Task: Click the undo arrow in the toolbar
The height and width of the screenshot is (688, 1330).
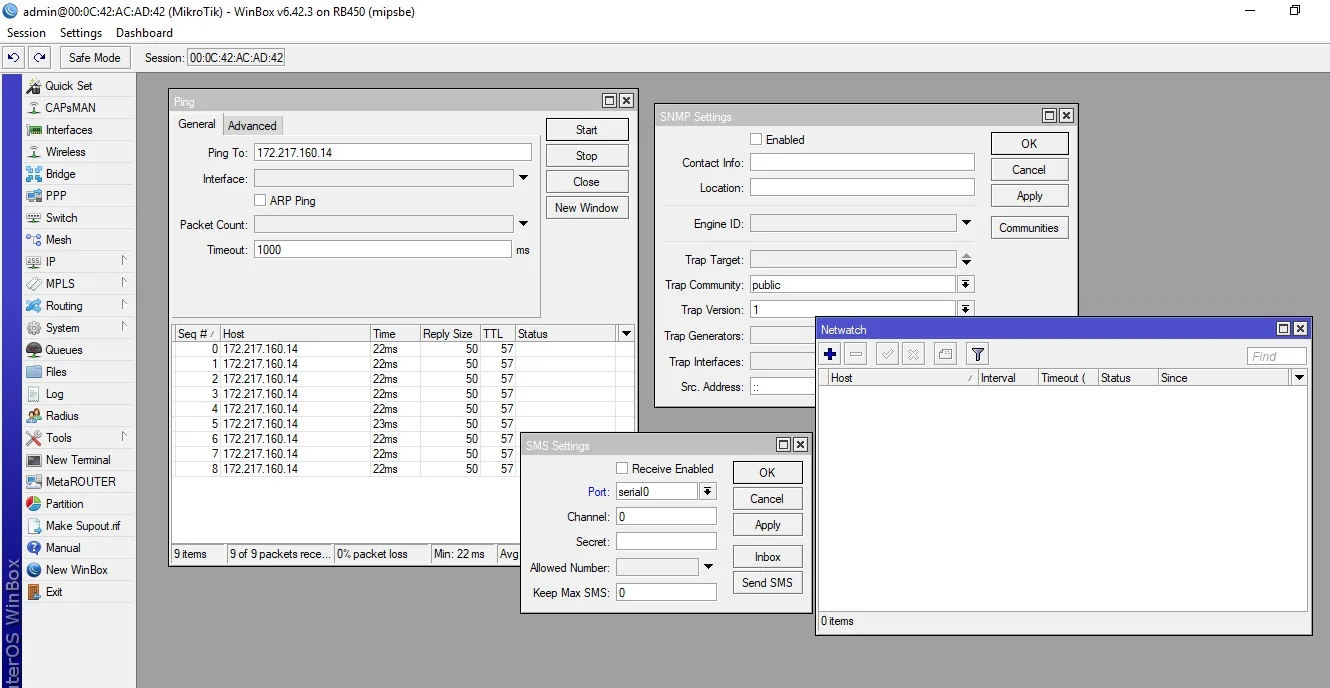Action: click(x=14, y=58)
